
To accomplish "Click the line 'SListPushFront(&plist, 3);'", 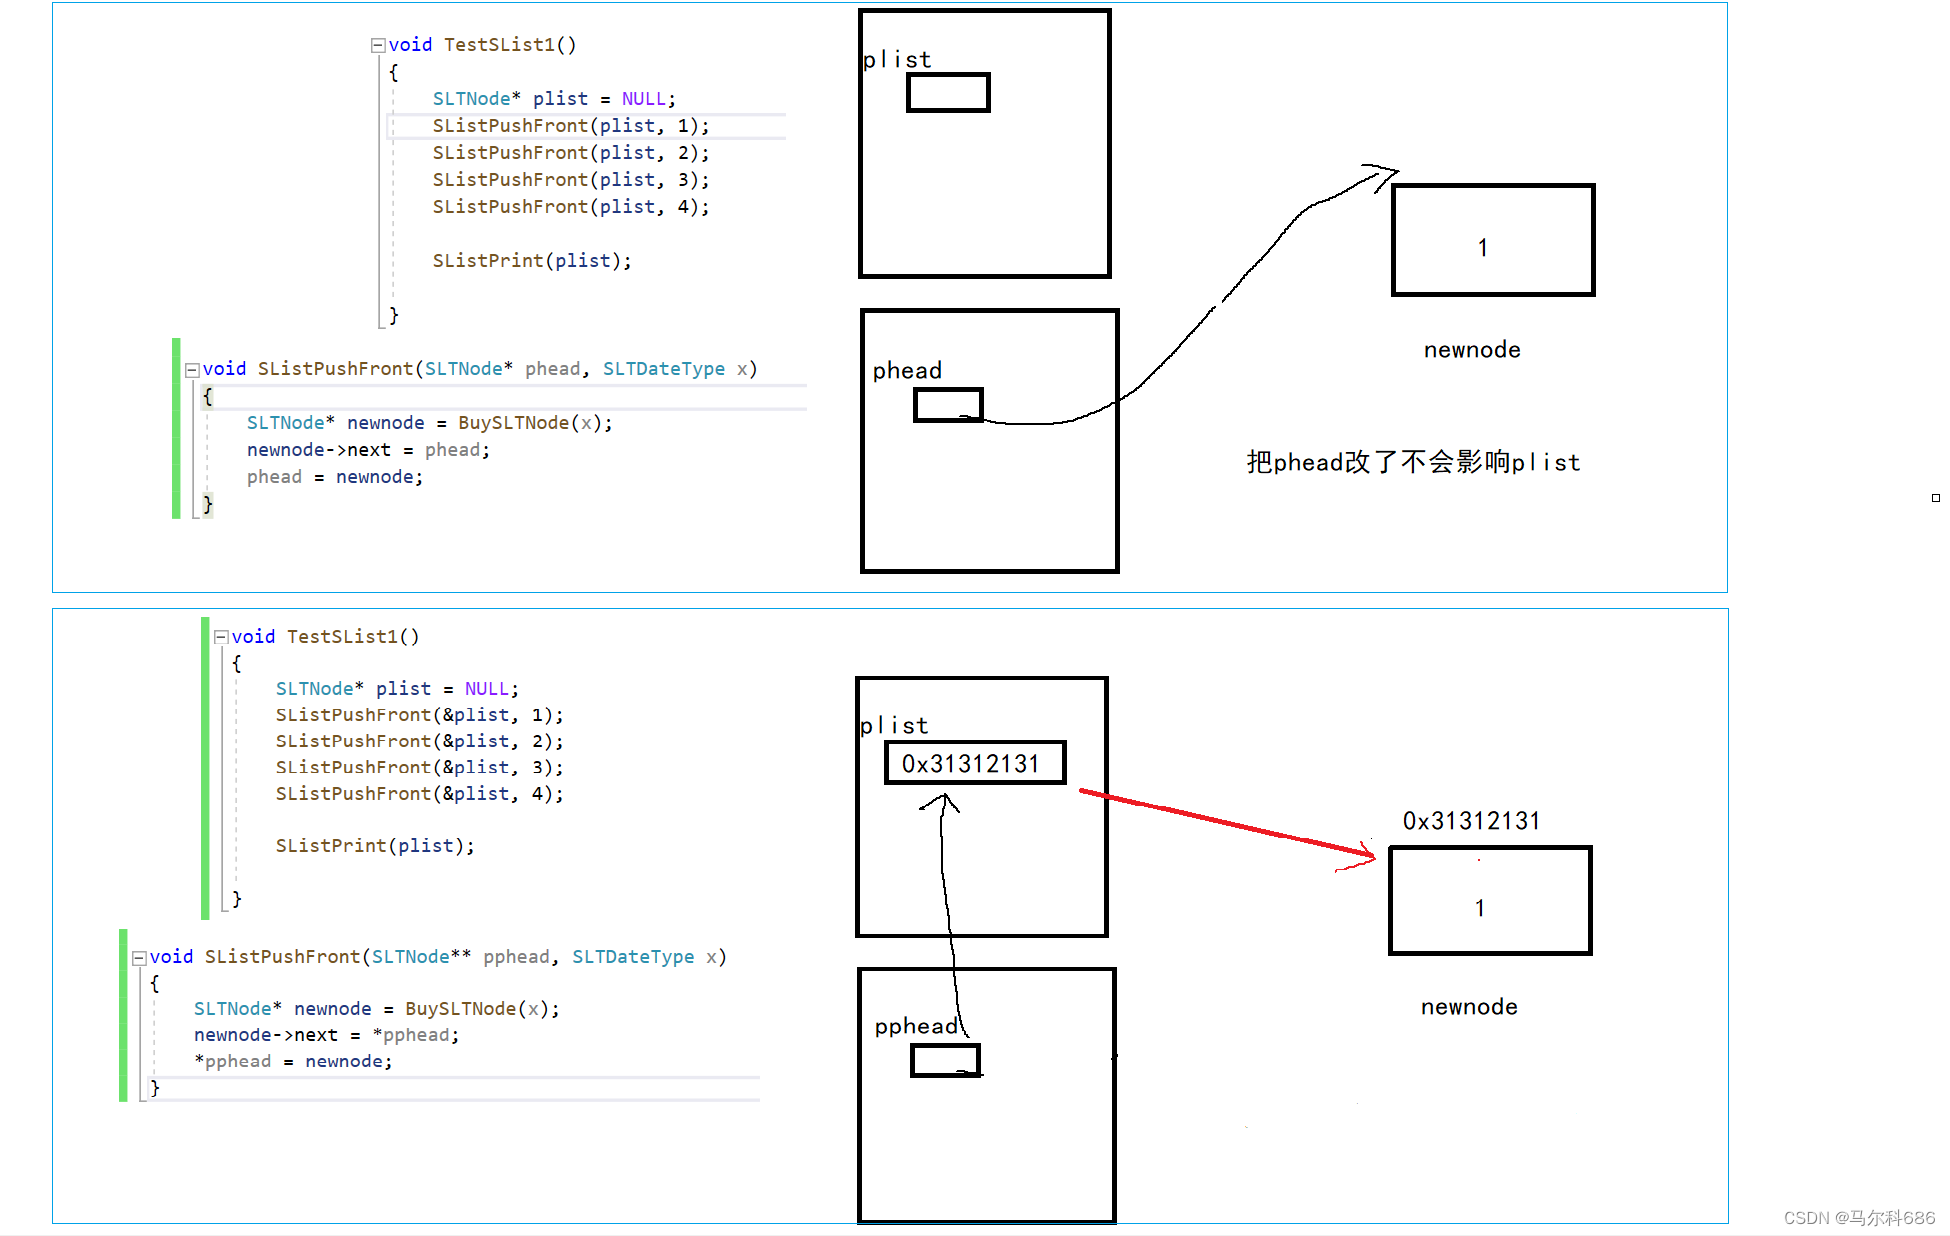I will click(420, 767).
